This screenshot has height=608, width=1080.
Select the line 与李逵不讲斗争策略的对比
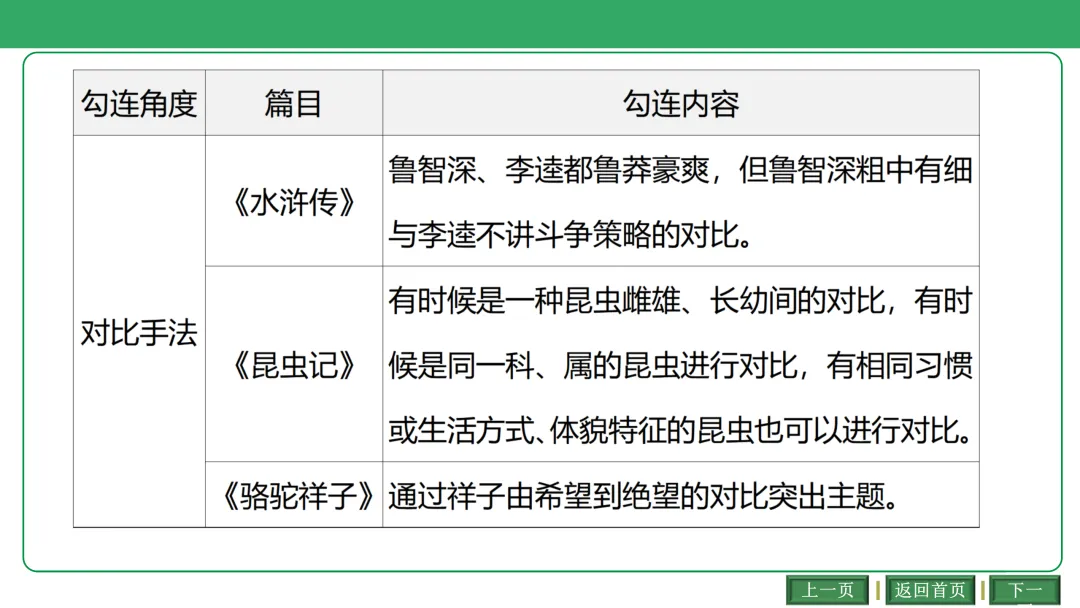(x=570, y=235)
